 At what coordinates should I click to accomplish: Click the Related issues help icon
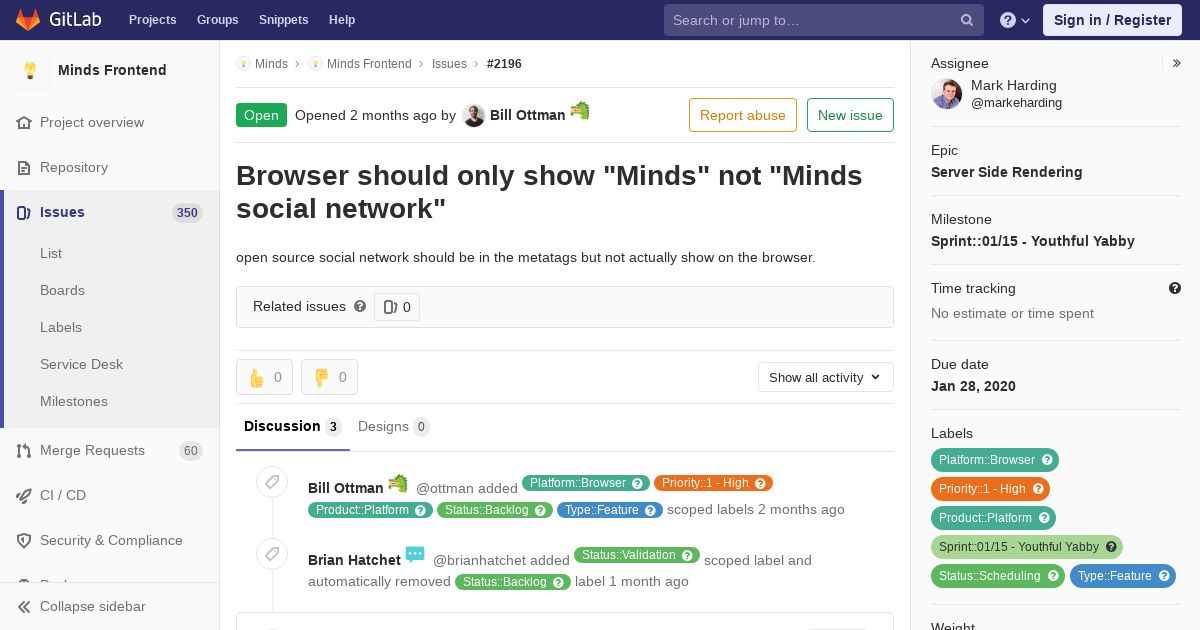point(360,306)
